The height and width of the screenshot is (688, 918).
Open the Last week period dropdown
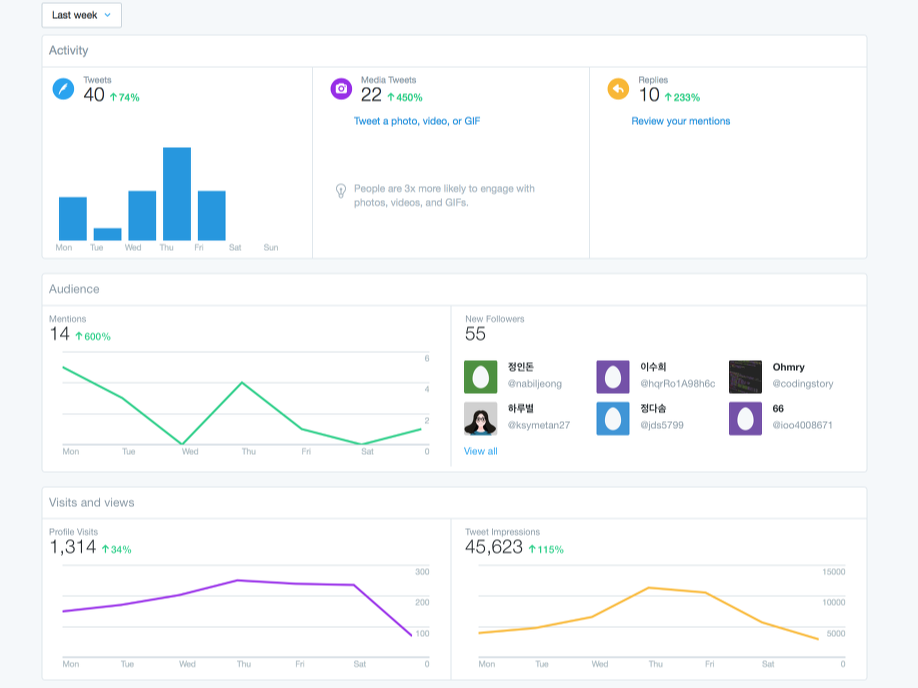(x=81, y=15)
